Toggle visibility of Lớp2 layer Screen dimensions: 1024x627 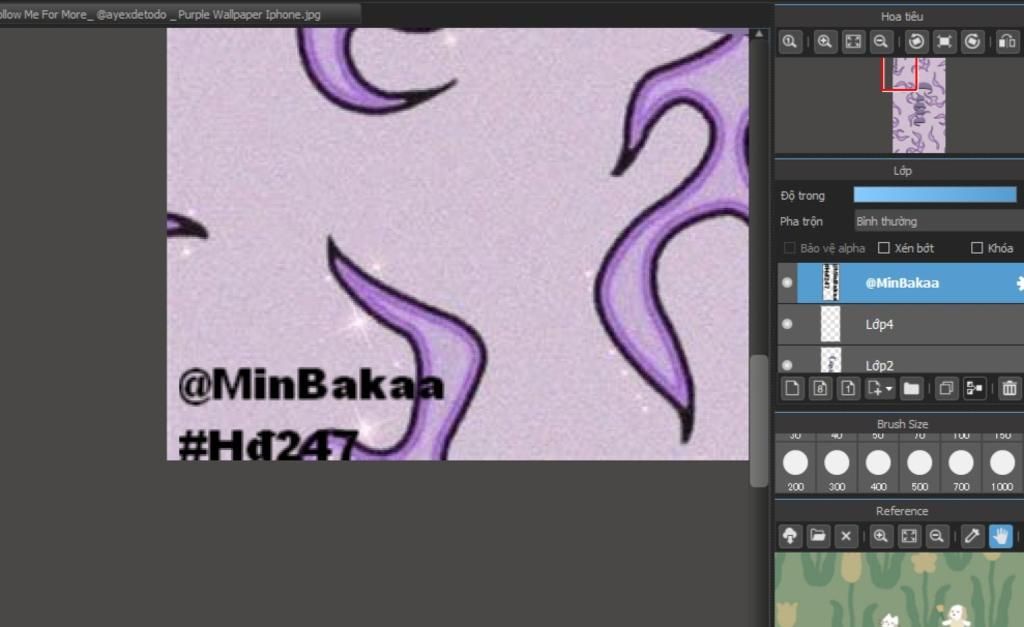pyautogui.click(x=787, y=365)
